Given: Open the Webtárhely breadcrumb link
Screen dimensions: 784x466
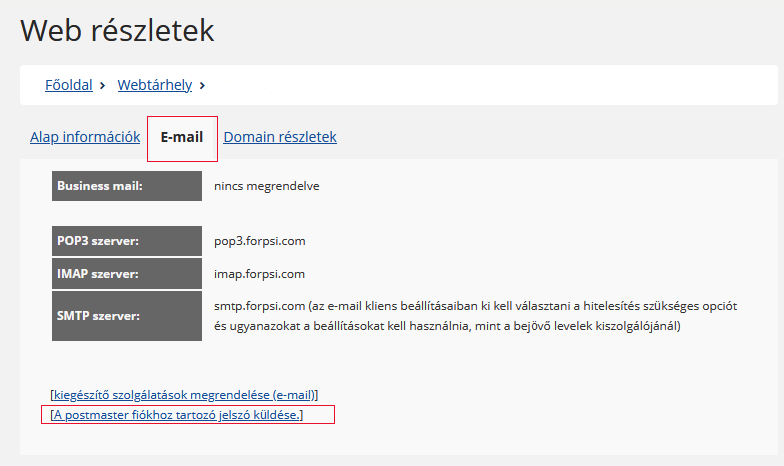Looking at the screenshot, I should point(154,85).
